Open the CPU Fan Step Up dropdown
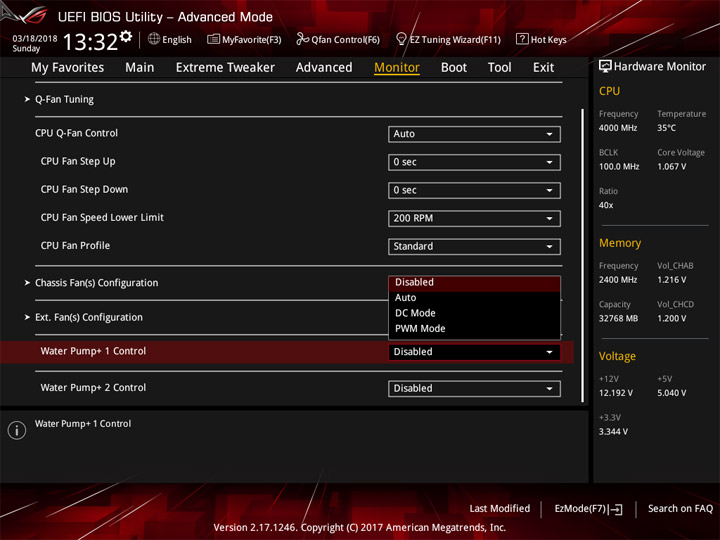720x540 pixels. pos(474,162)
